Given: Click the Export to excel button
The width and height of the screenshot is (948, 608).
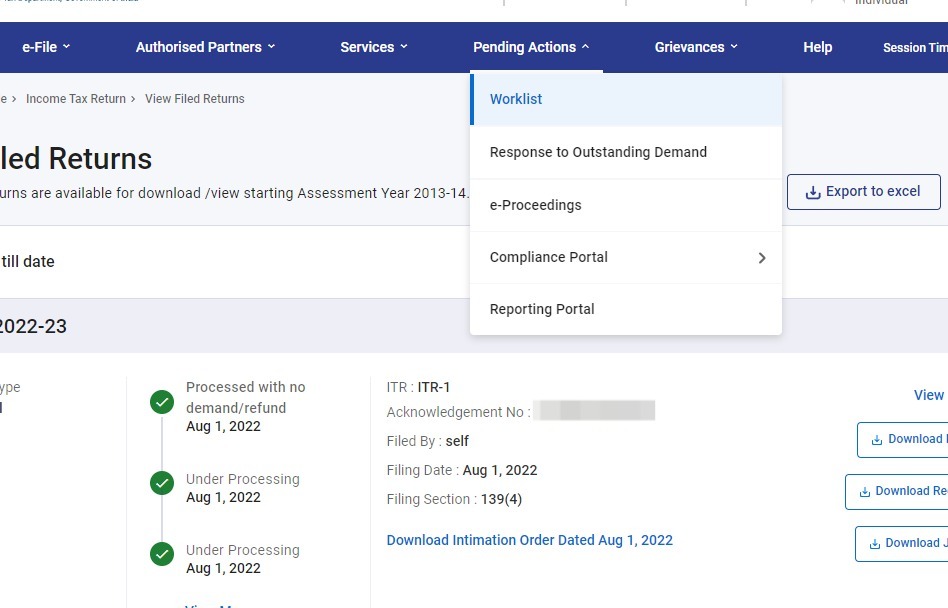Looking at the screenshot, I should click(863, 192).
